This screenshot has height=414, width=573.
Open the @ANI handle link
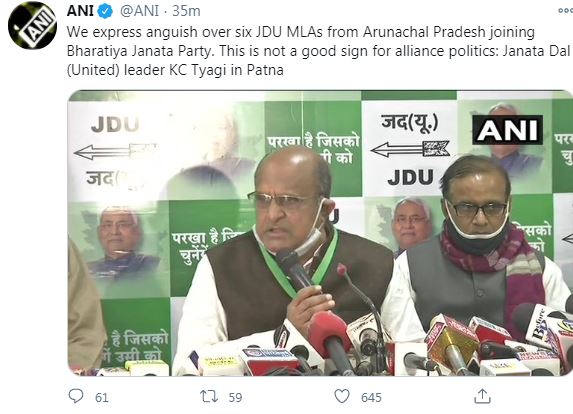(x=139, y=11)
